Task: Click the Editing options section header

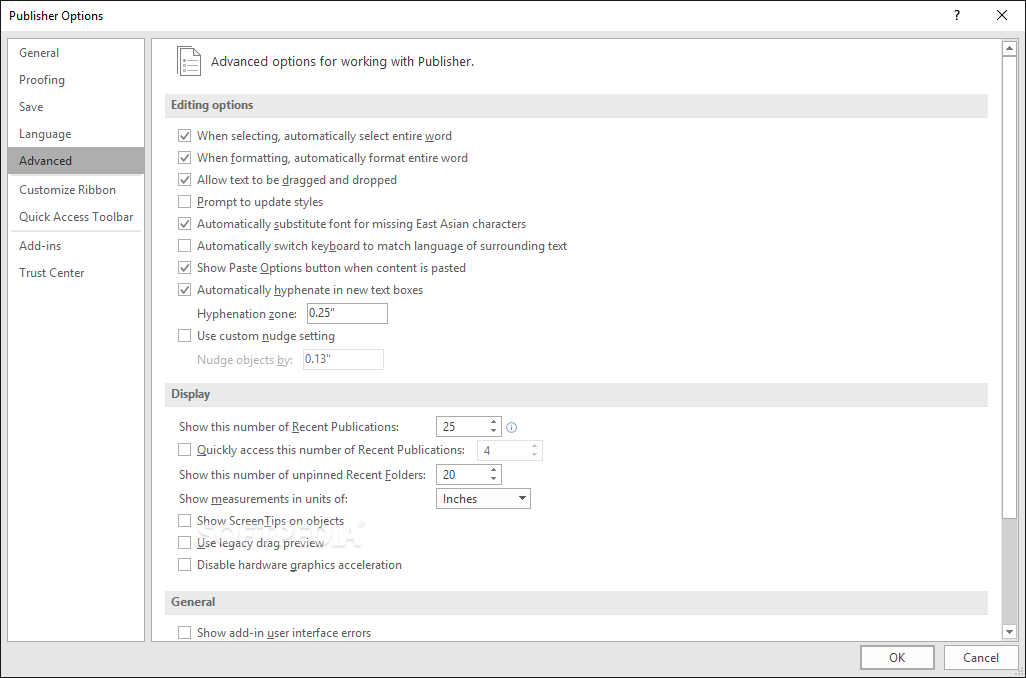Action: pos(576,105)
